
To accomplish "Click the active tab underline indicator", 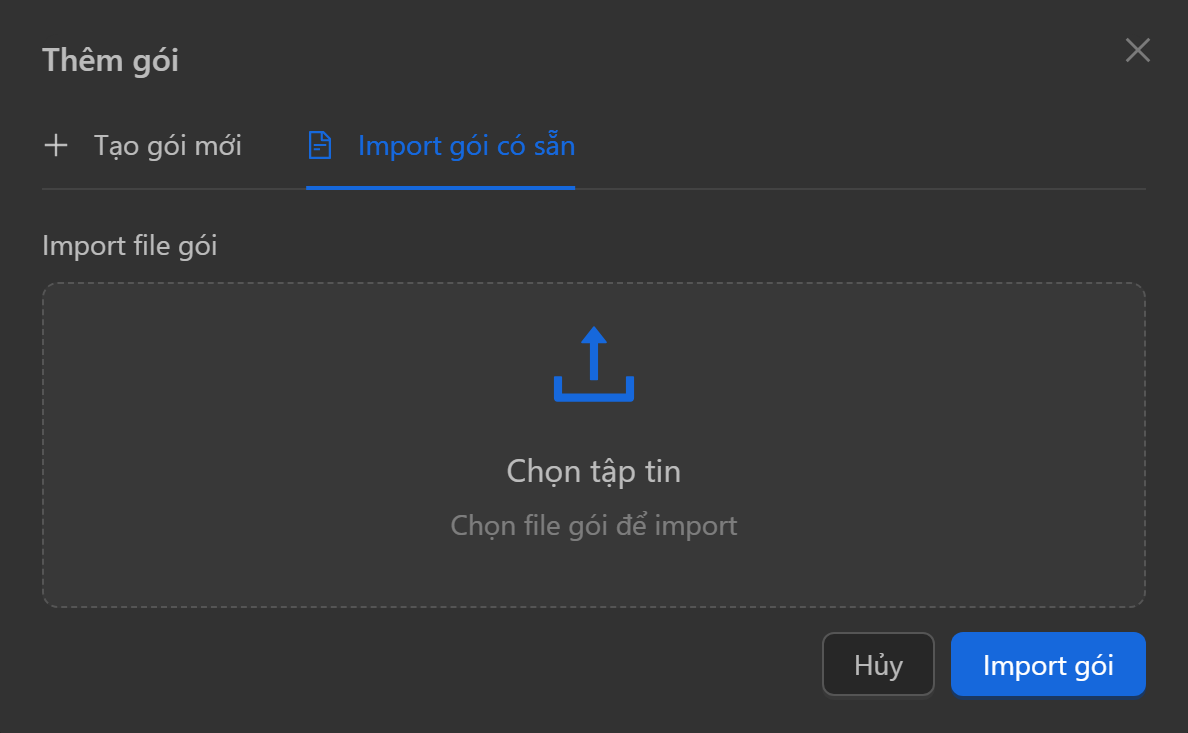I will click(440, 186).
